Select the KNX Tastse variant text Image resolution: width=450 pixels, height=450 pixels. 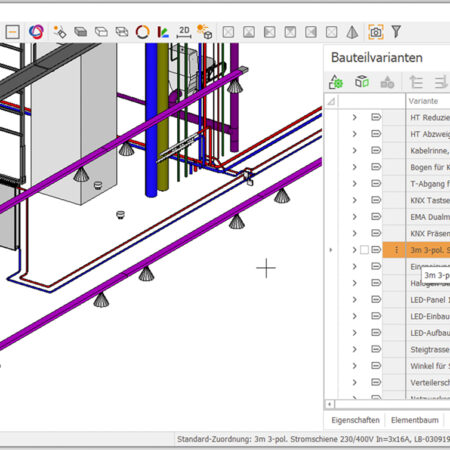430,200
